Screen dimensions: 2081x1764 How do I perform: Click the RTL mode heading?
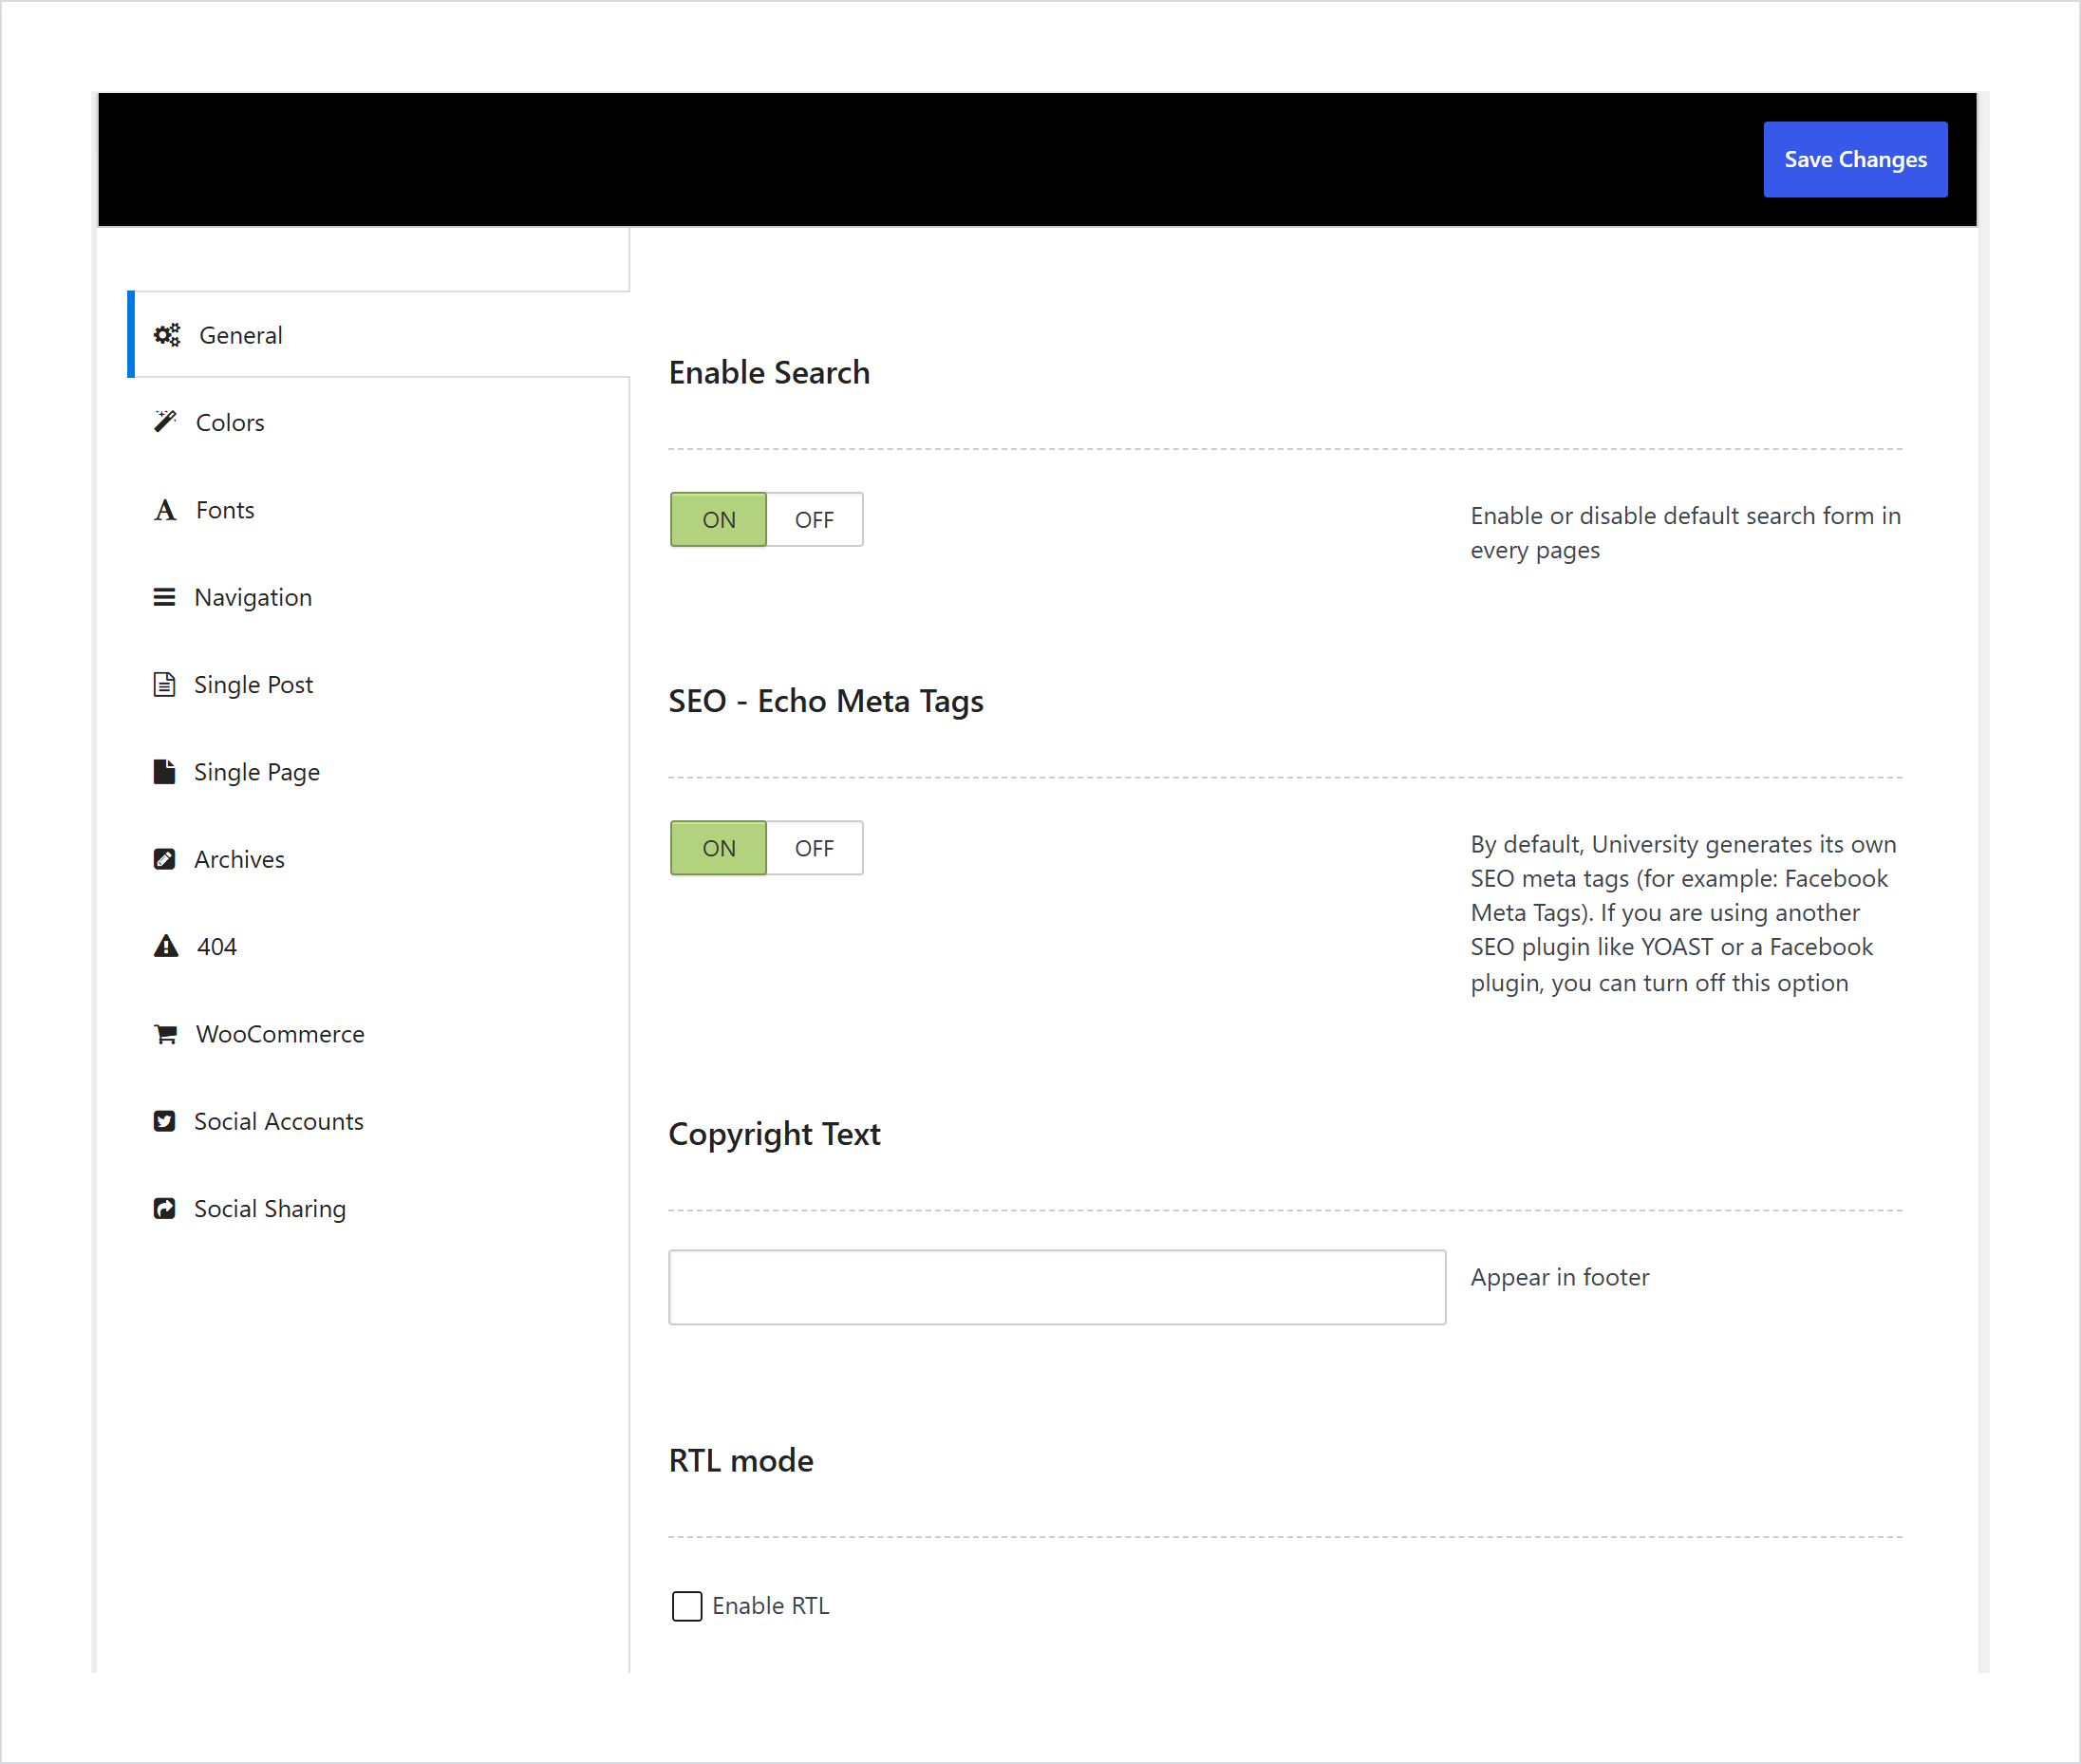tap(741, 1460)
